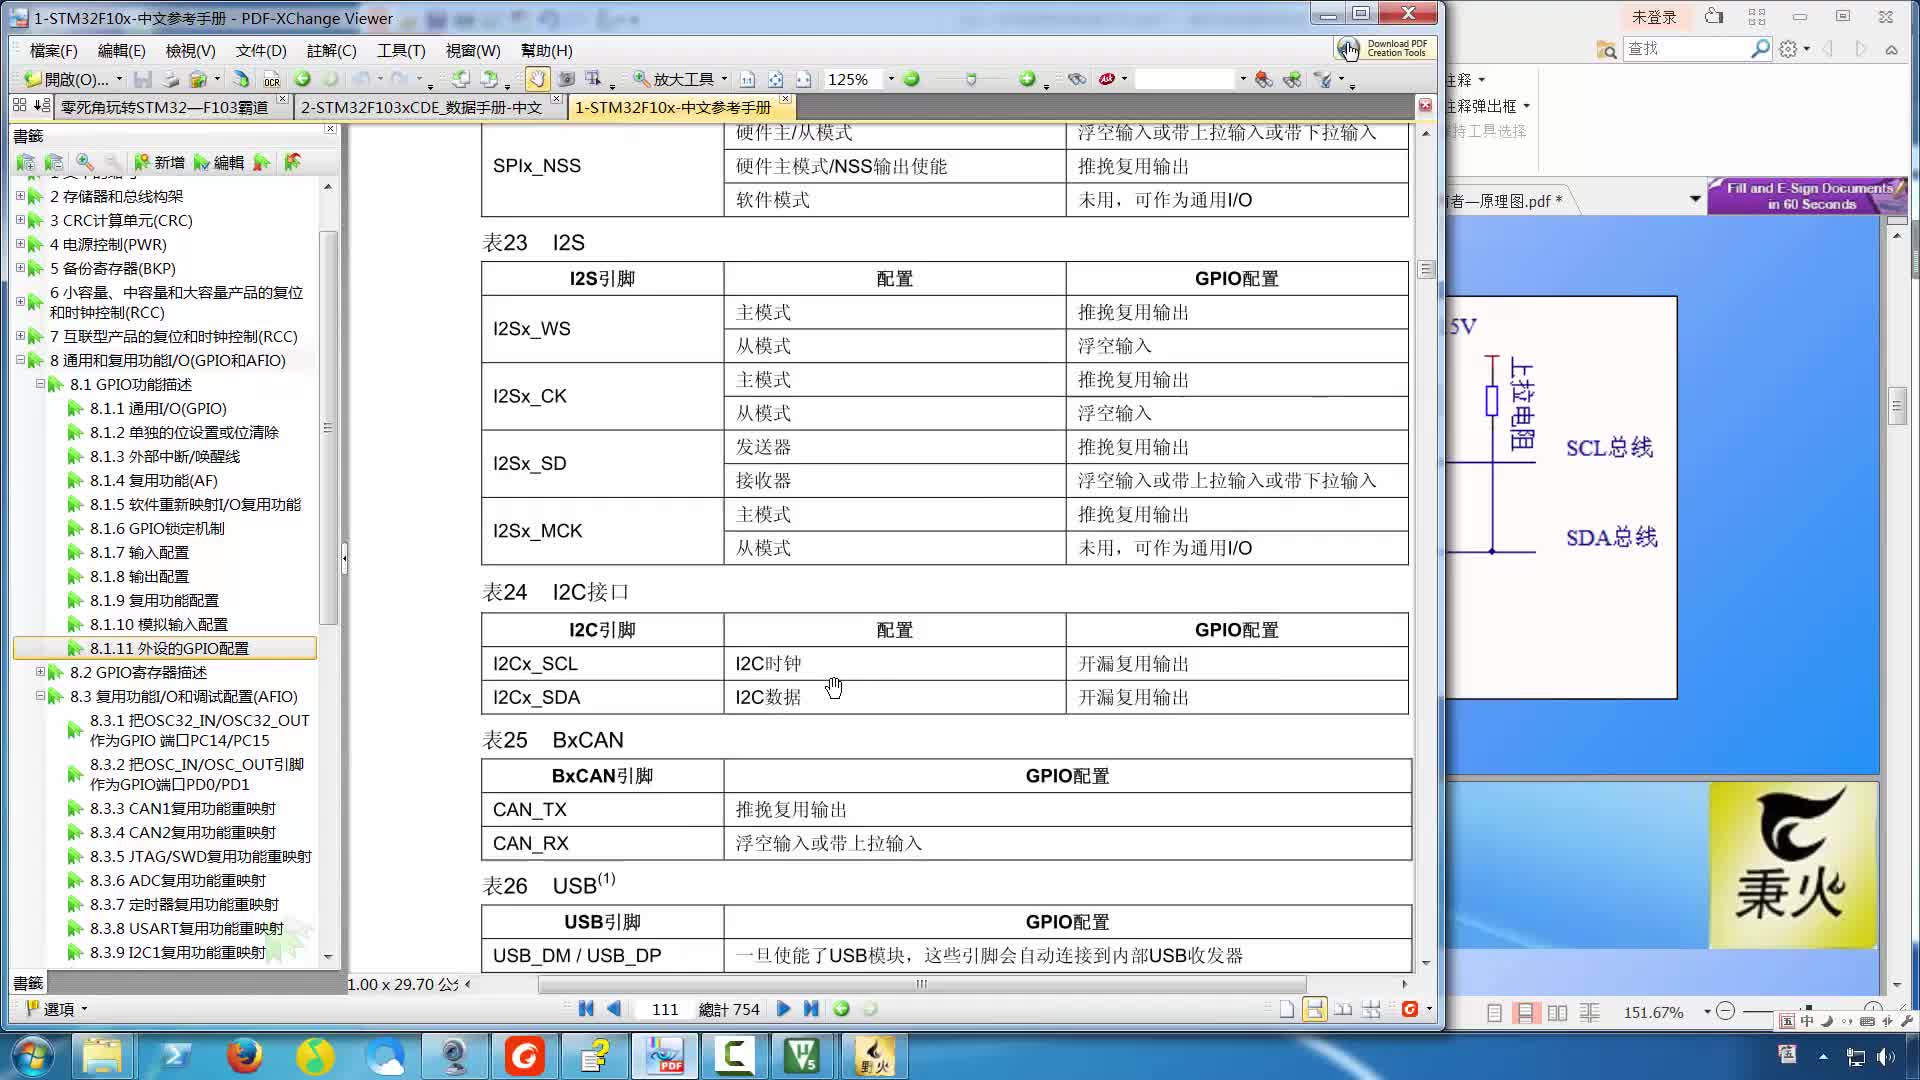Run the OCR pages tool
The width and height of the screenshot is (1920, 1080).
[271, 79]
